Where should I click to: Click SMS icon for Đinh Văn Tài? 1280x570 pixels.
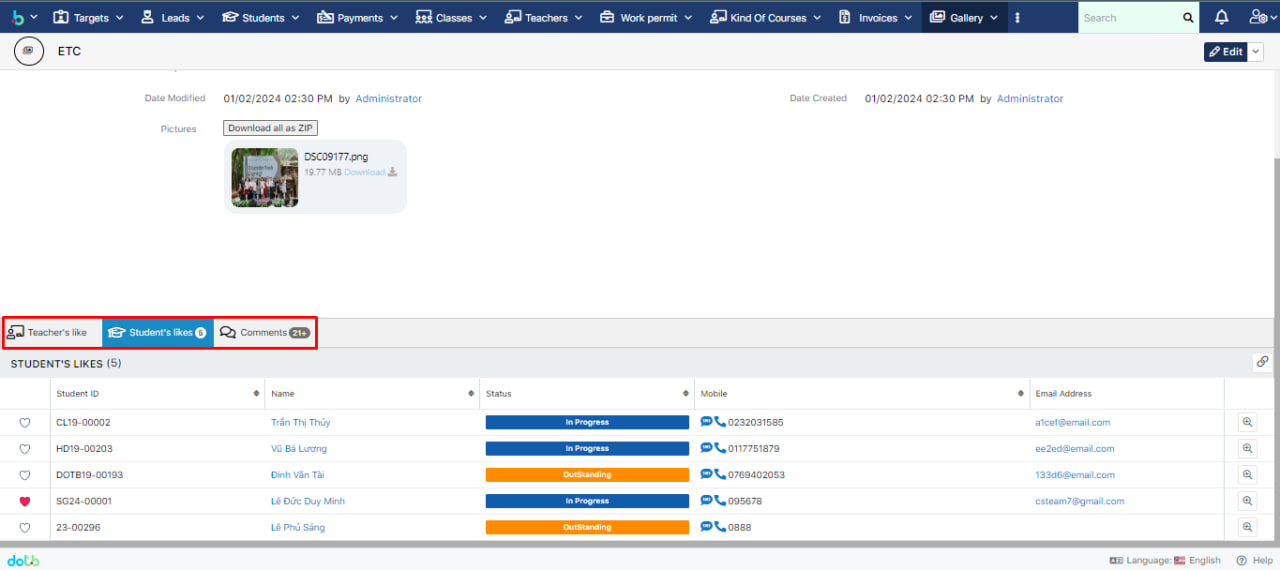(x=706, y=474)
